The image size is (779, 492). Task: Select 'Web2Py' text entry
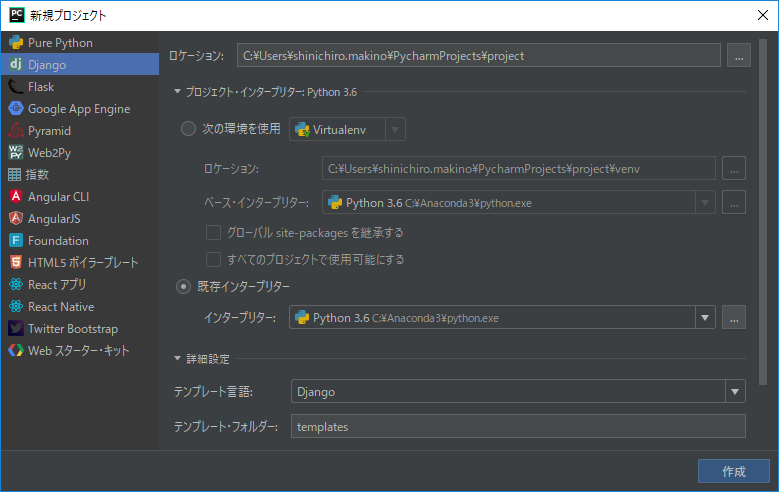(49, 153)
